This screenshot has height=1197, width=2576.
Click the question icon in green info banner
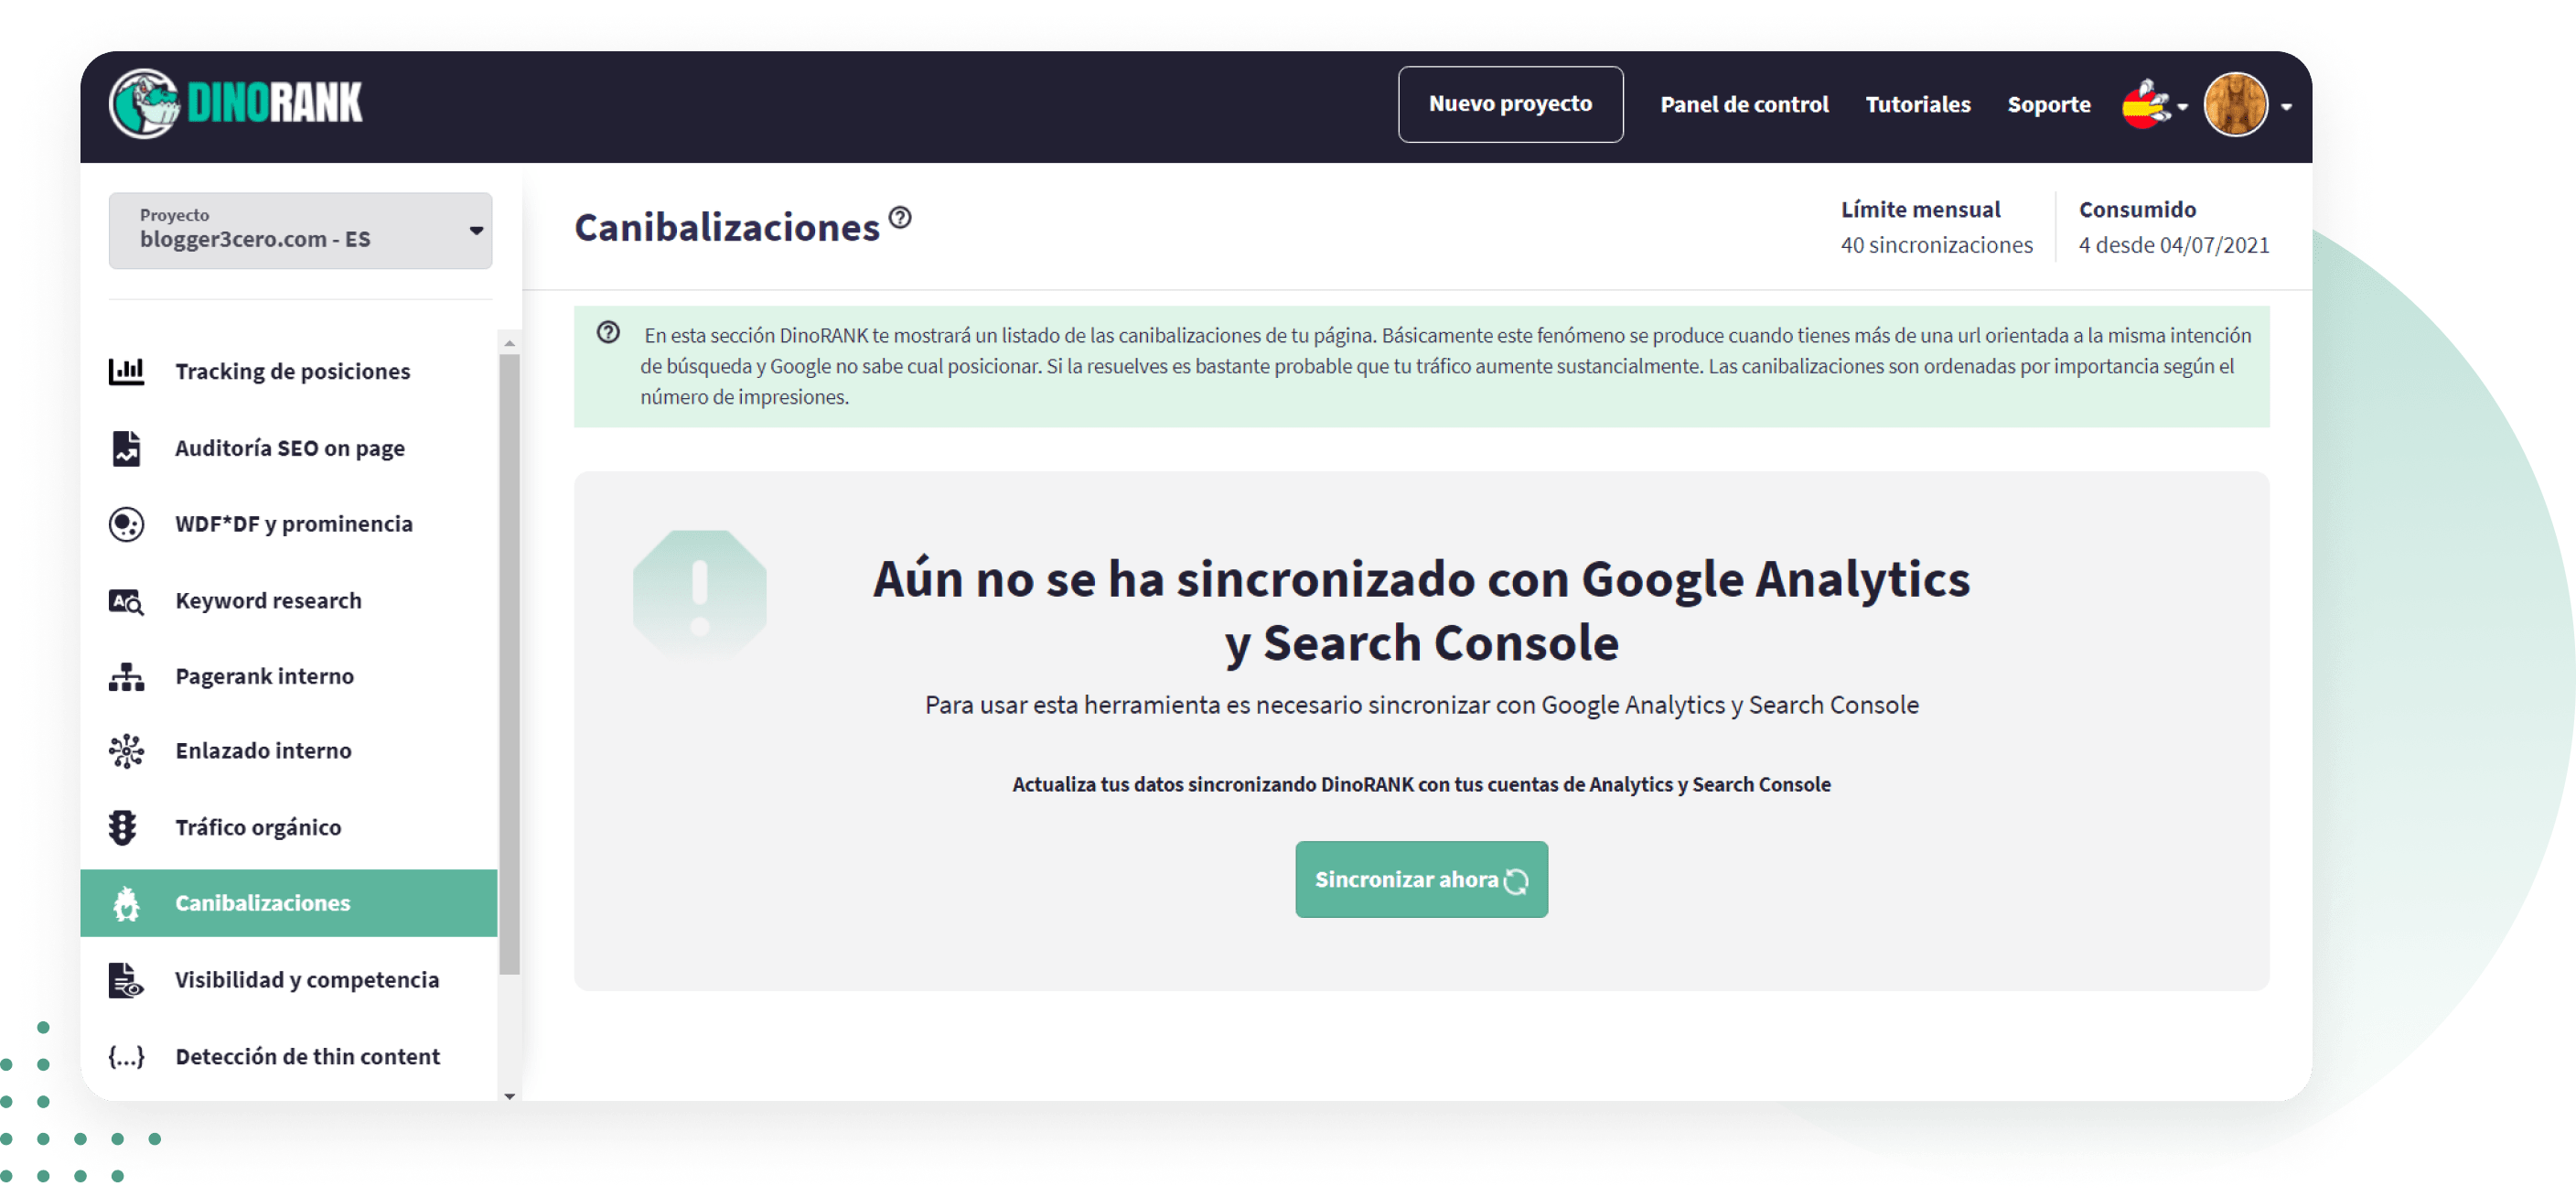[608, 332]
